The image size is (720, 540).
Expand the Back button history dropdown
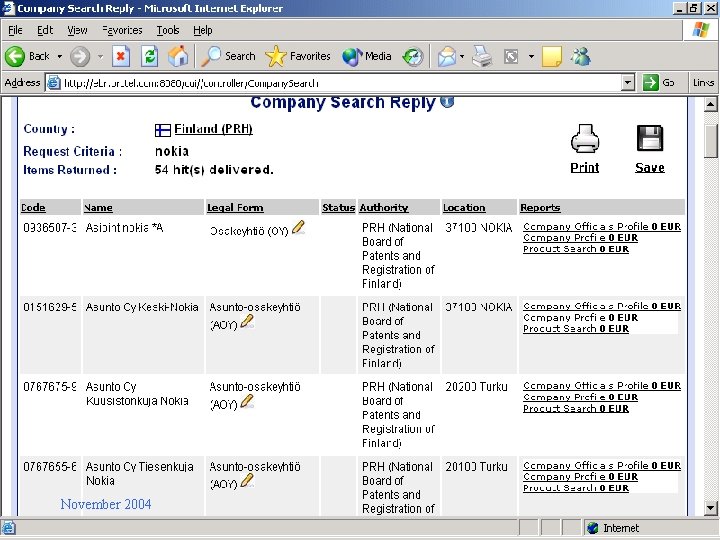[x=60, y=57]
